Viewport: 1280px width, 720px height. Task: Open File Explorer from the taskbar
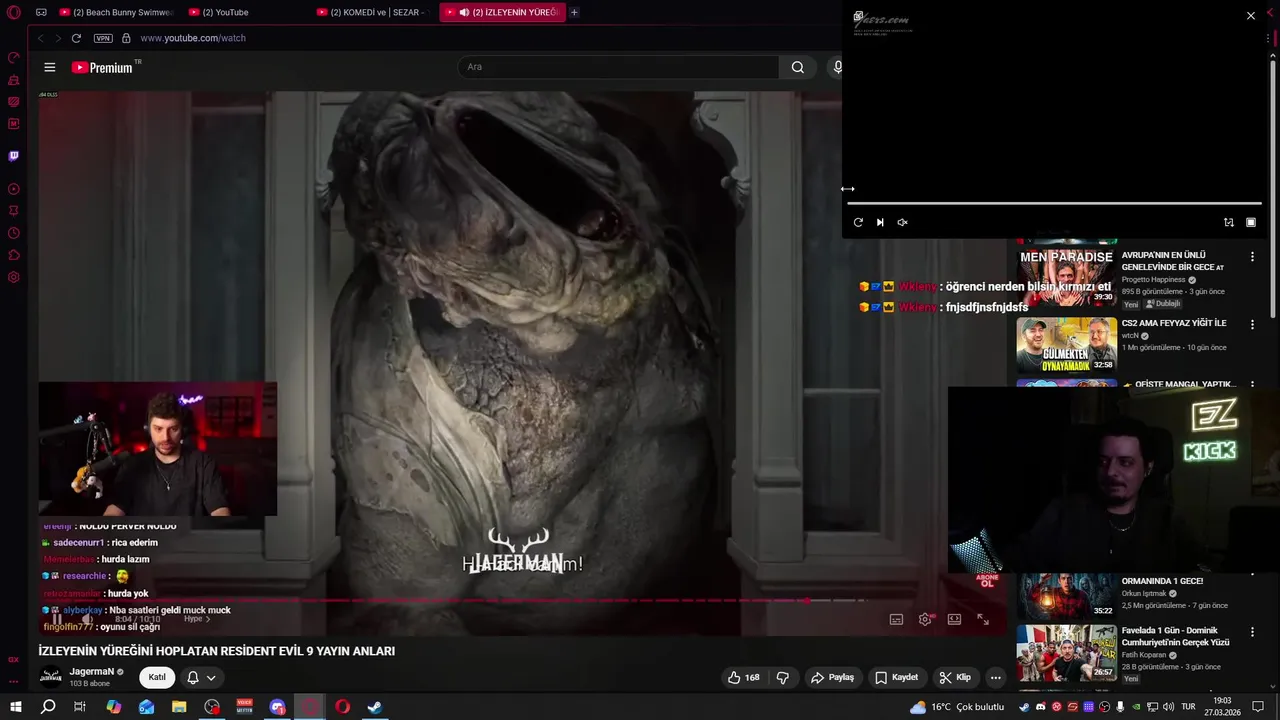click(179, 707)
